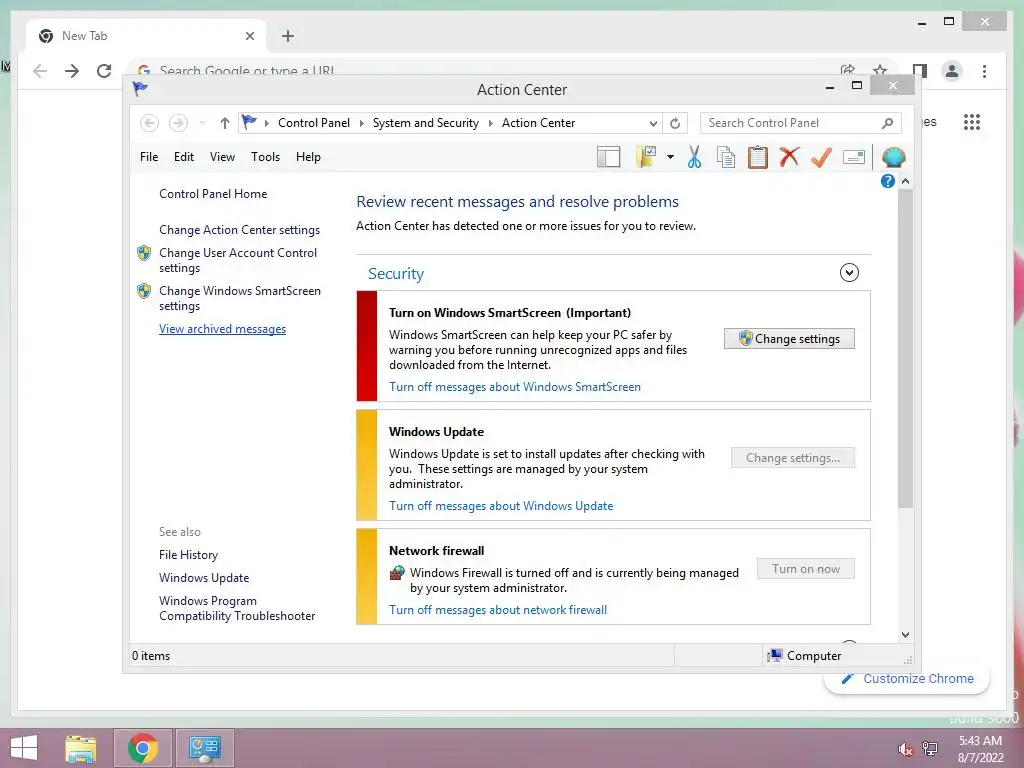Expand root breadcrumb arrow after flag icon
The height and width of the screenshot is (768, 1024).
(266, 123)
